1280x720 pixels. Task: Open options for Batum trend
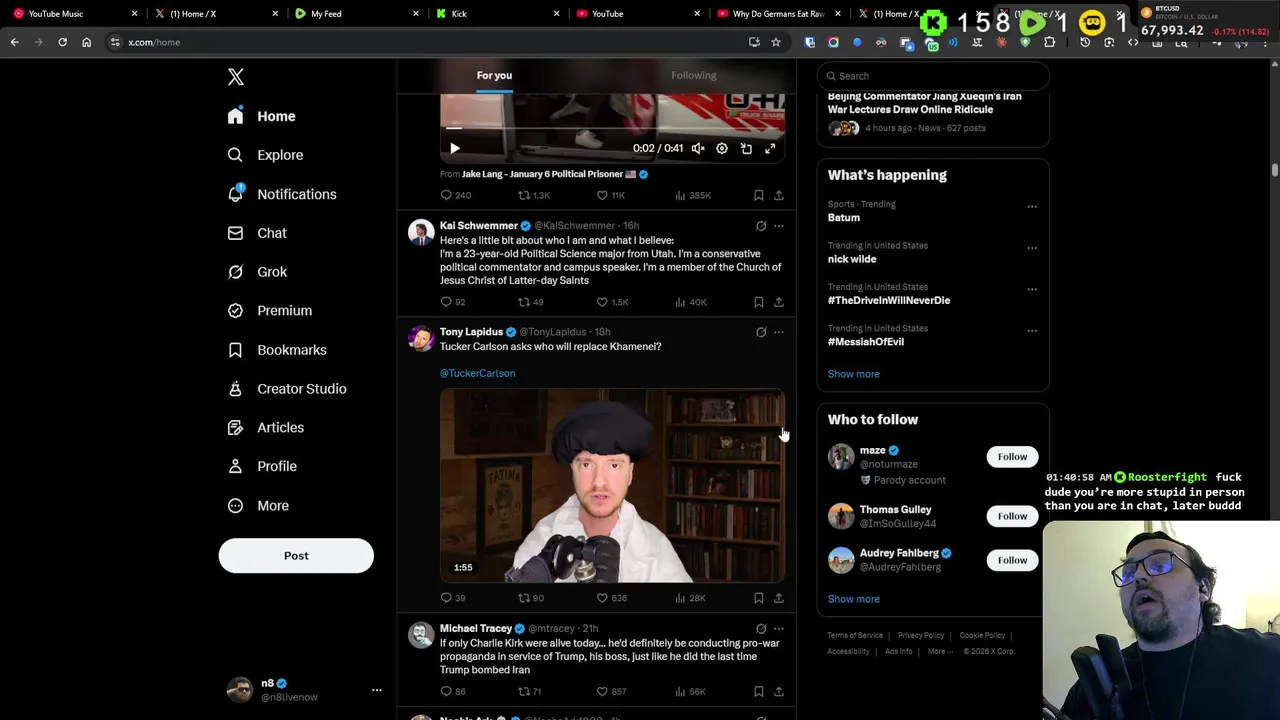(1032, 207)
